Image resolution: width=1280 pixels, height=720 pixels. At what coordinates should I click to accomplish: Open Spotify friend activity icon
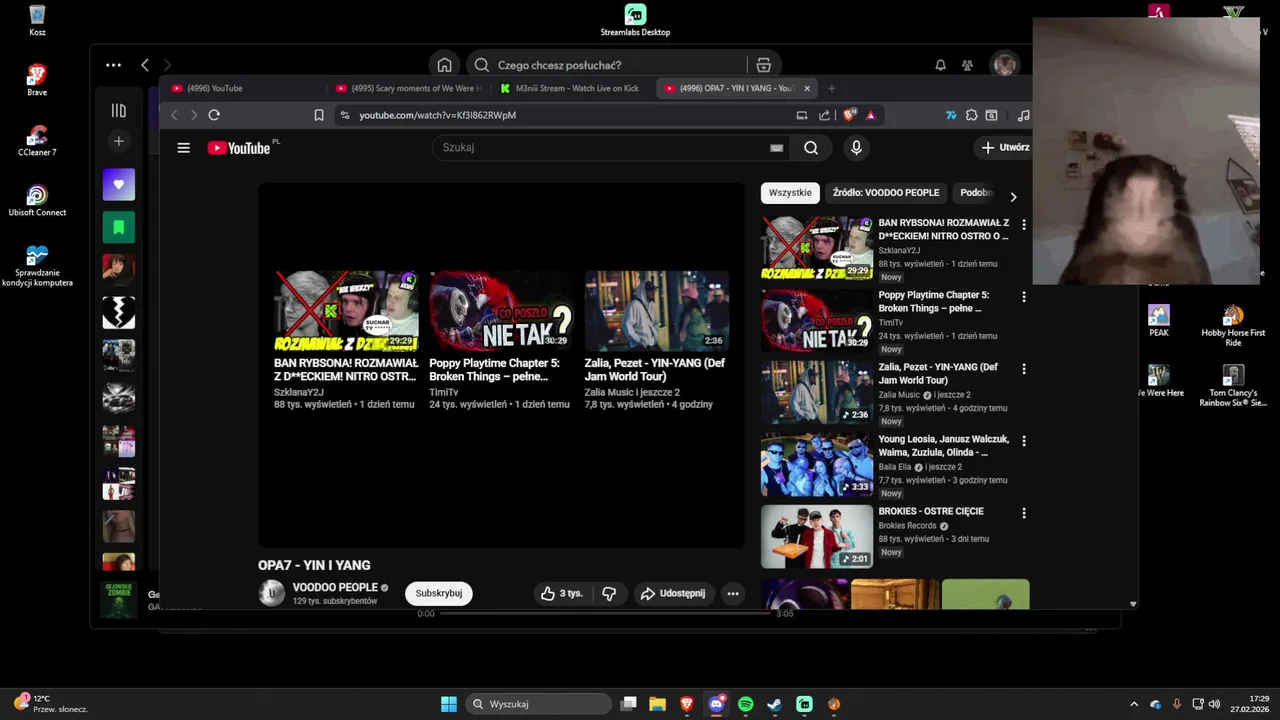(967, 65)
